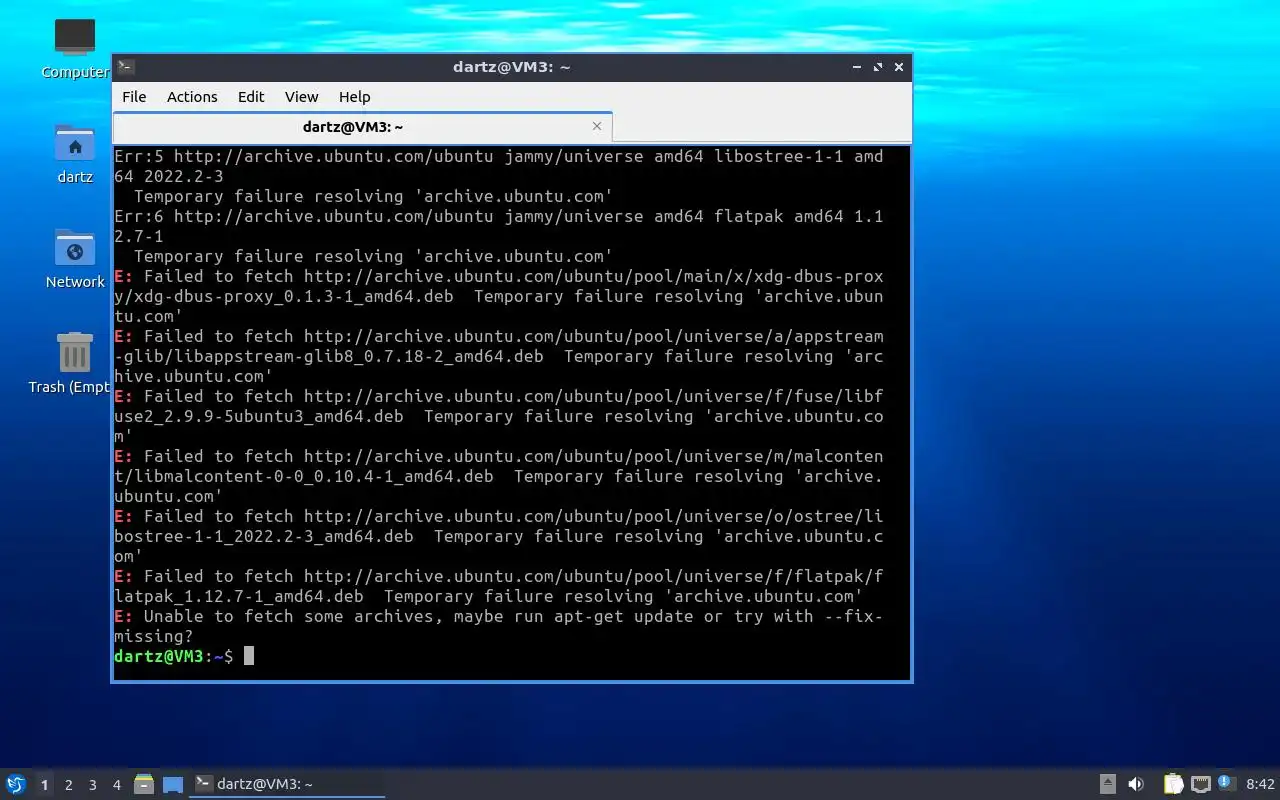Open the View menu
This screenshot has height=800, width=1280.
click(x=301, y=97)
